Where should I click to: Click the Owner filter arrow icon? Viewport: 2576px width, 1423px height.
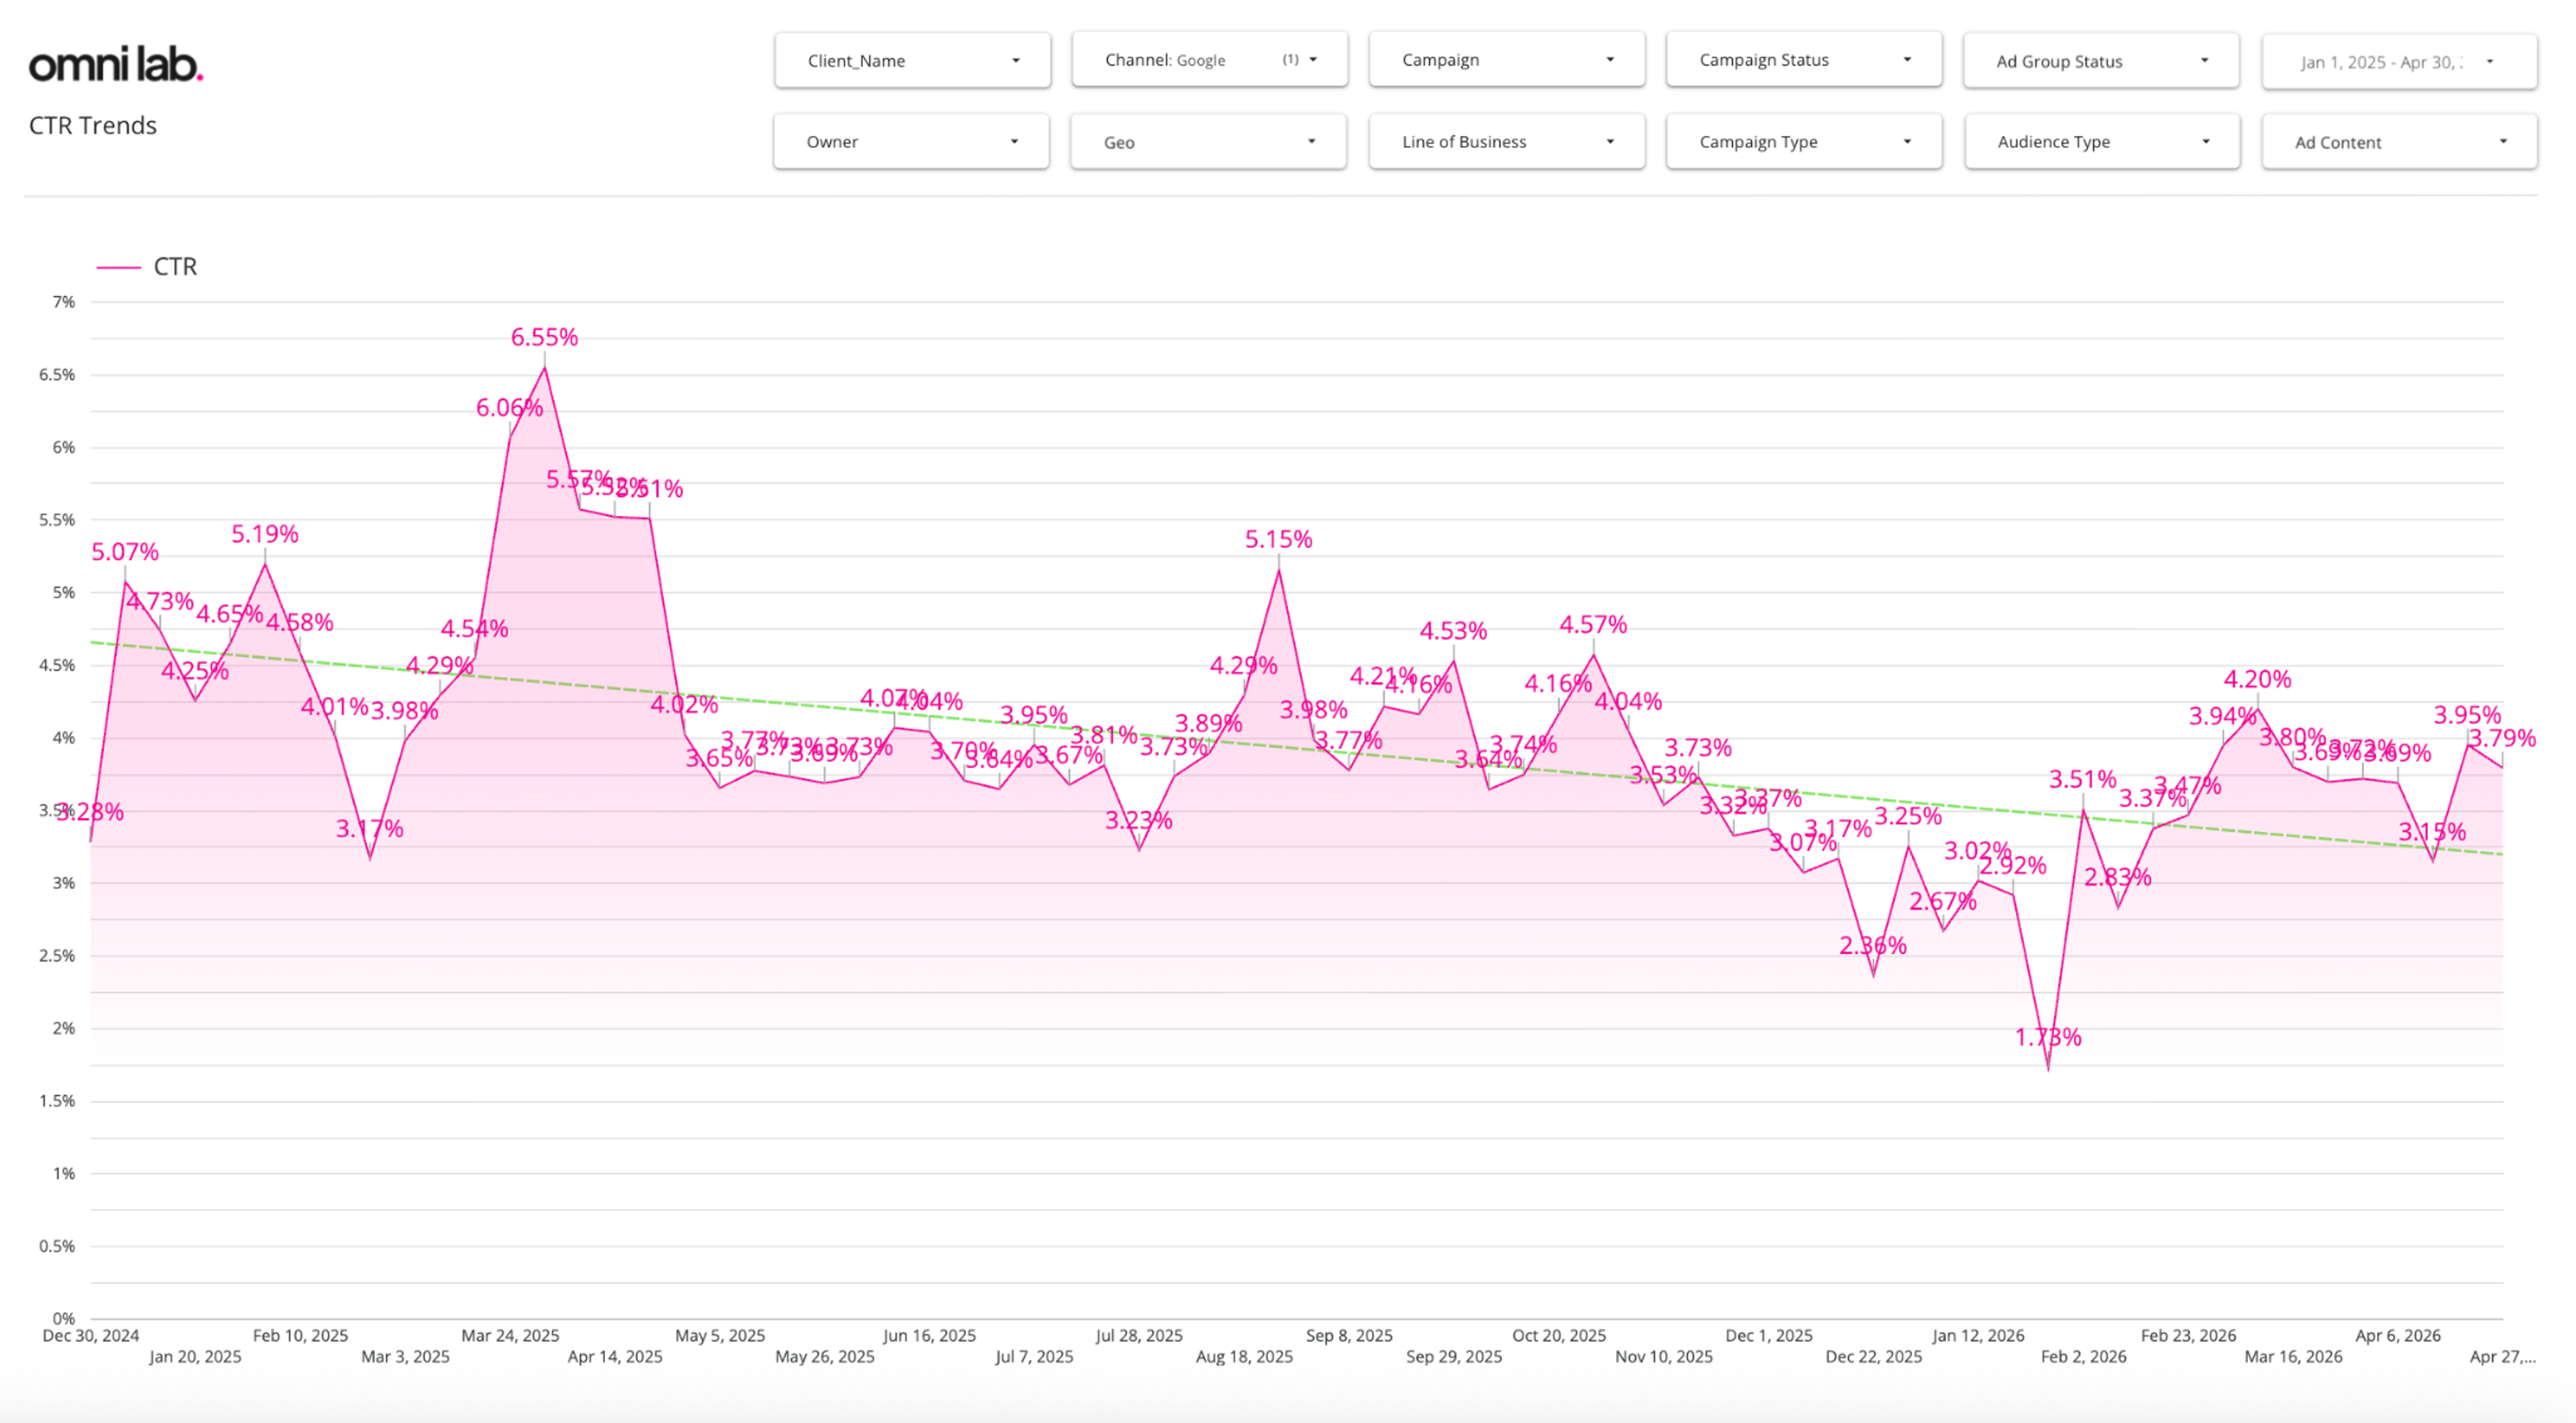[x=1014, y=142]
